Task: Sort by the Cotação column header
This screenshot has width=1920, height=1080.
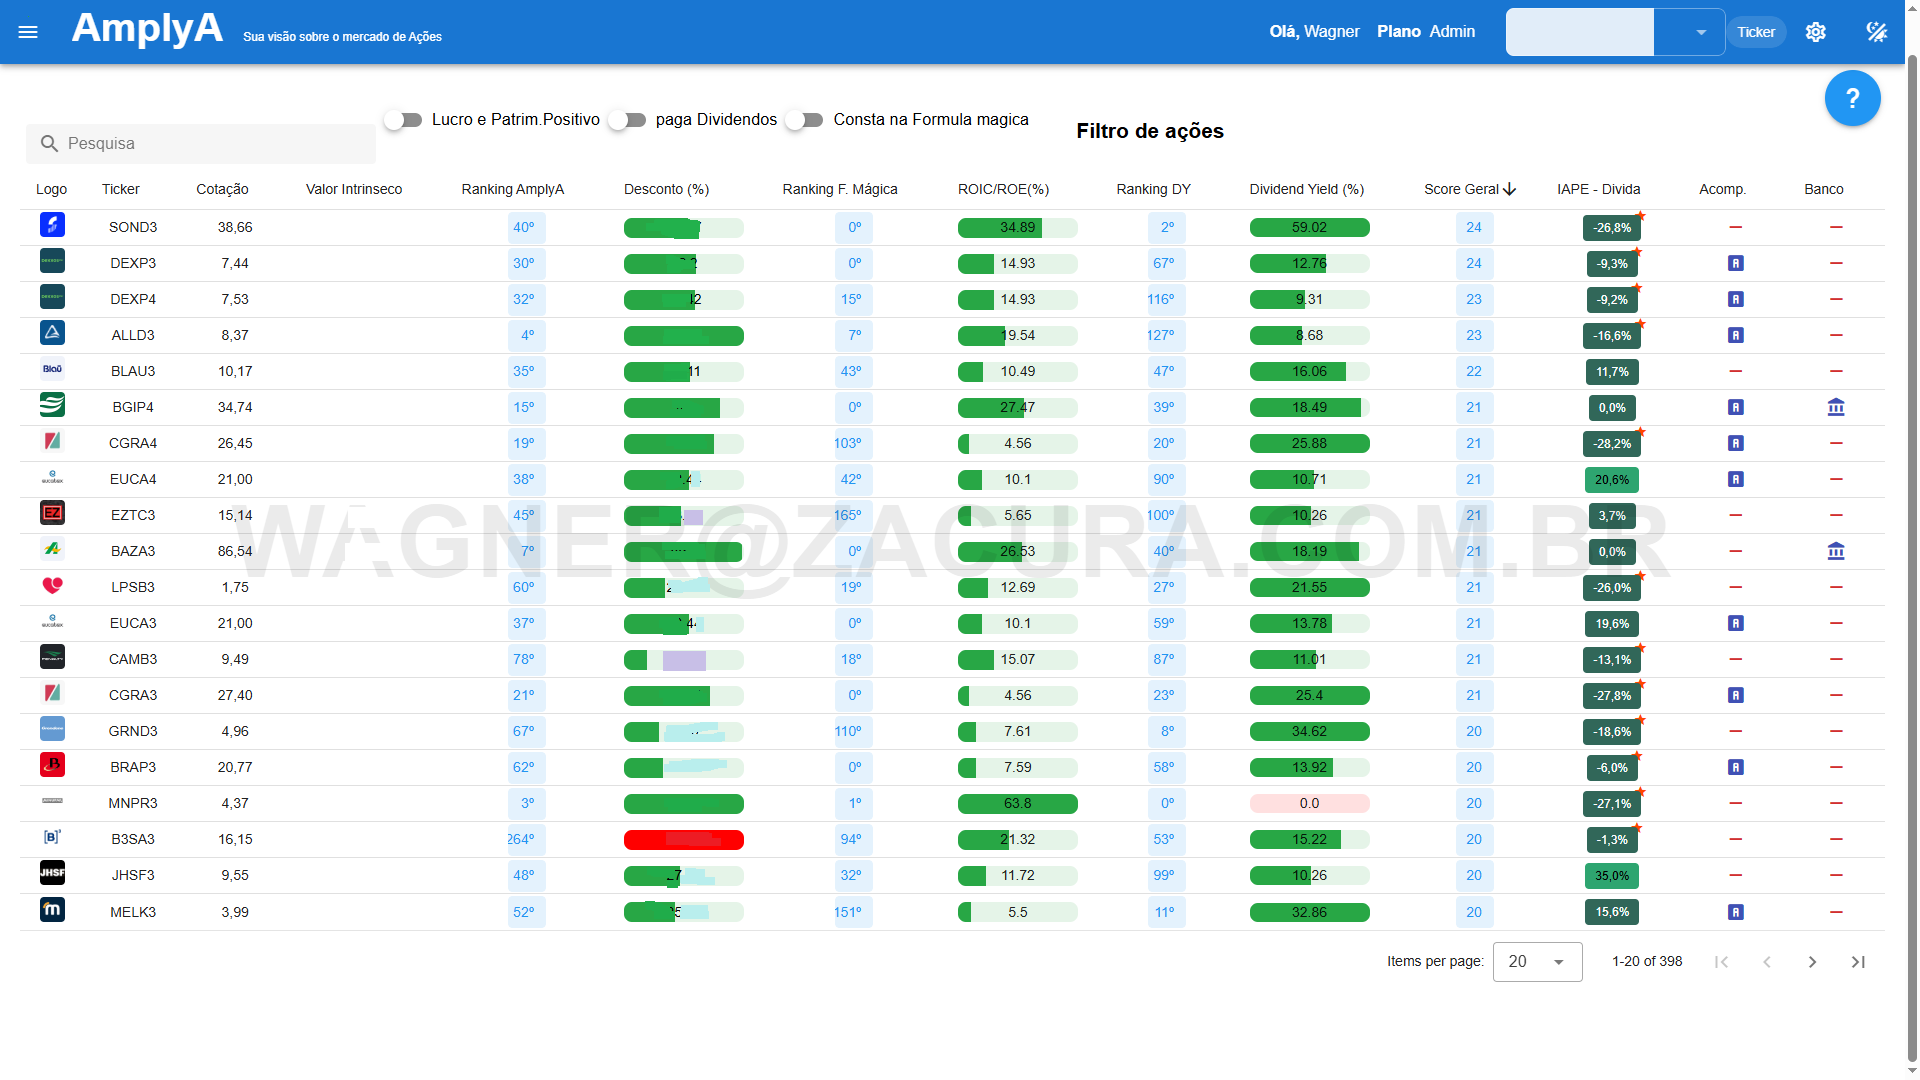Action: click(222, 189)
